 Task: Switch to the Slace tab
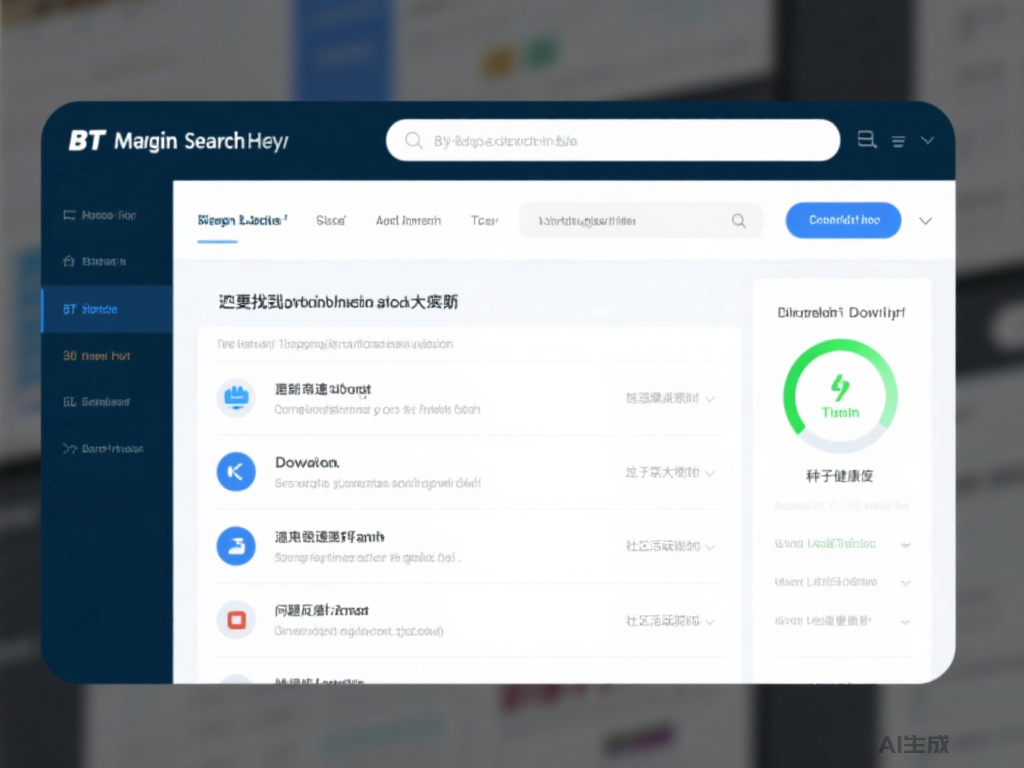(330, 221)
